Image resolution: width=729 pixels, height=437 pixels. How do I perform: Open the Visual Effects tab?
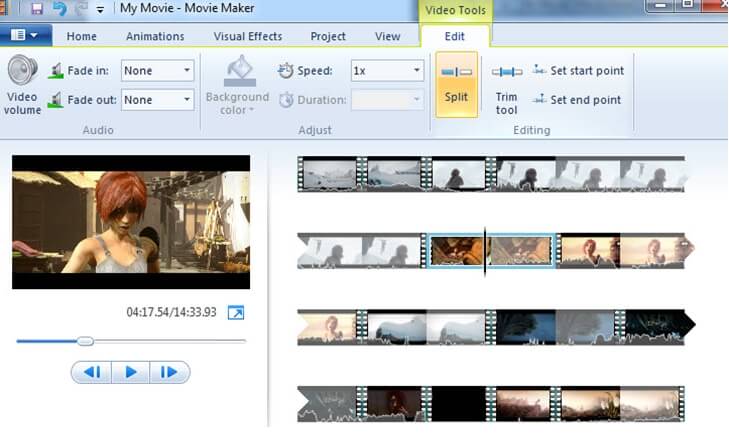[x=248, y=36]
